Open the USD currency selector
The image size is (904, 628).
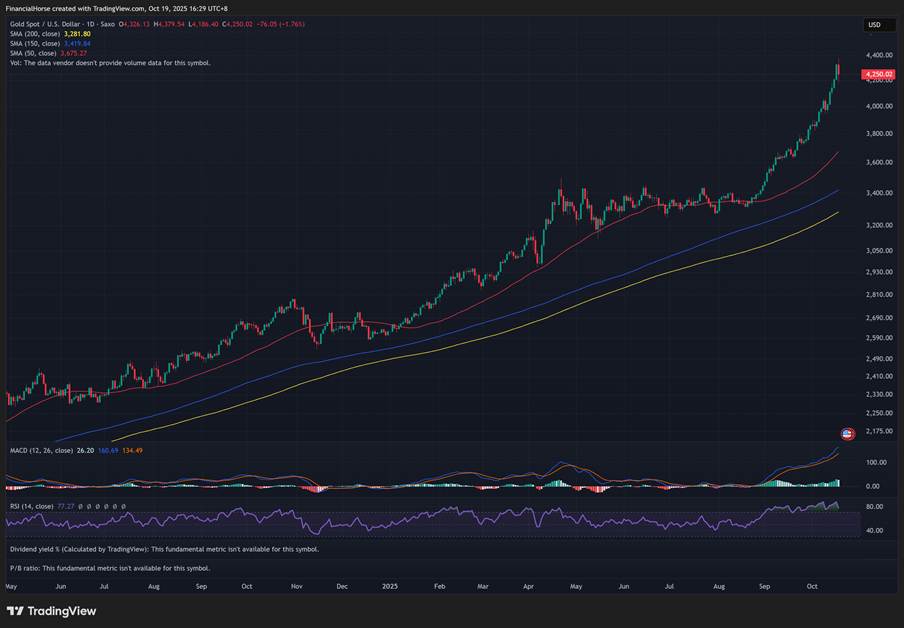pyautogui.click(x=874, y=25)
